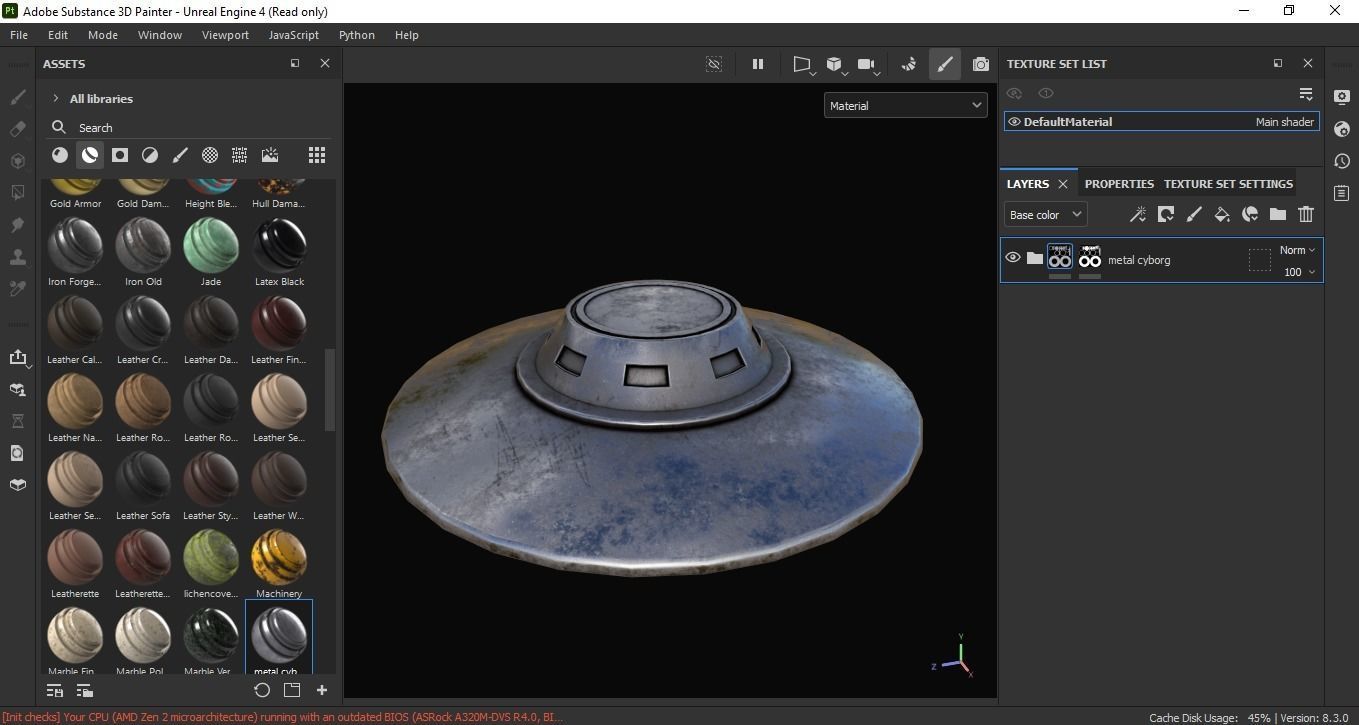Screen dimensions: 1359x725
Task: Open the export textures icon in left toolbar
Action: point(17,358)
